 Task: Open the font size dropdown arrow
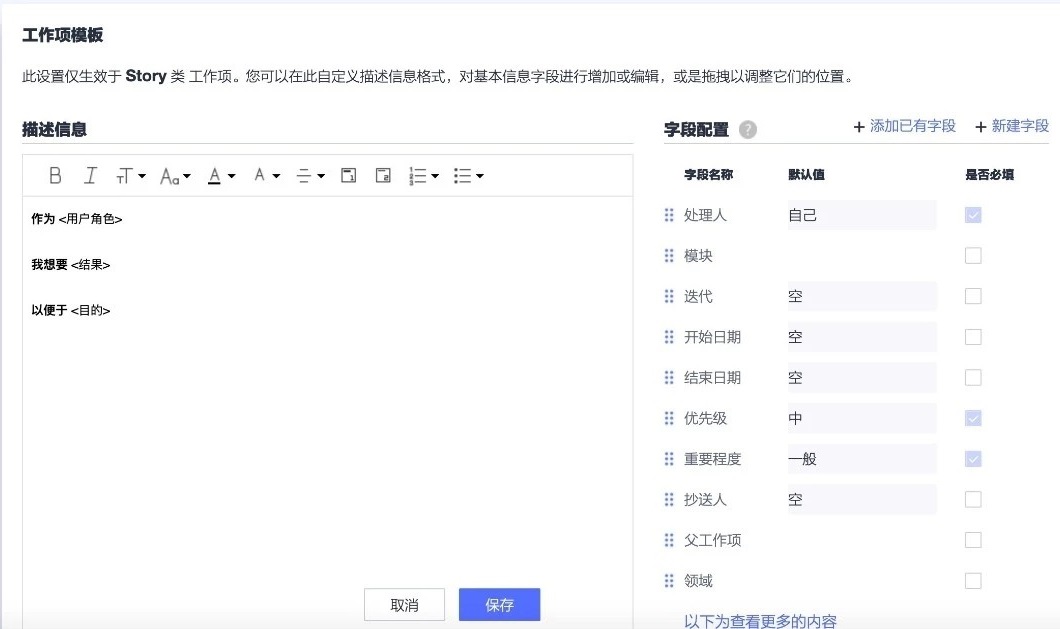pos(143,176)
